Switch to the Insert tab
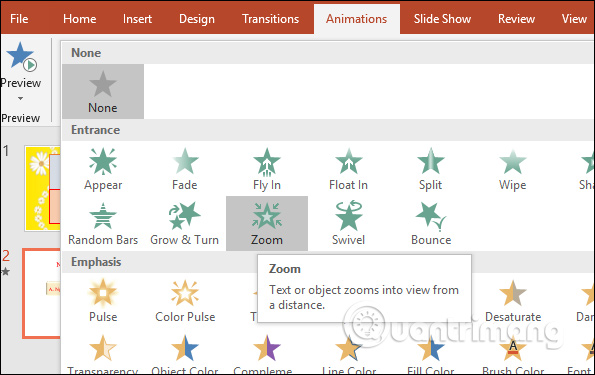The height and width of the screenshot is (375, 595). tap(137, 19)
